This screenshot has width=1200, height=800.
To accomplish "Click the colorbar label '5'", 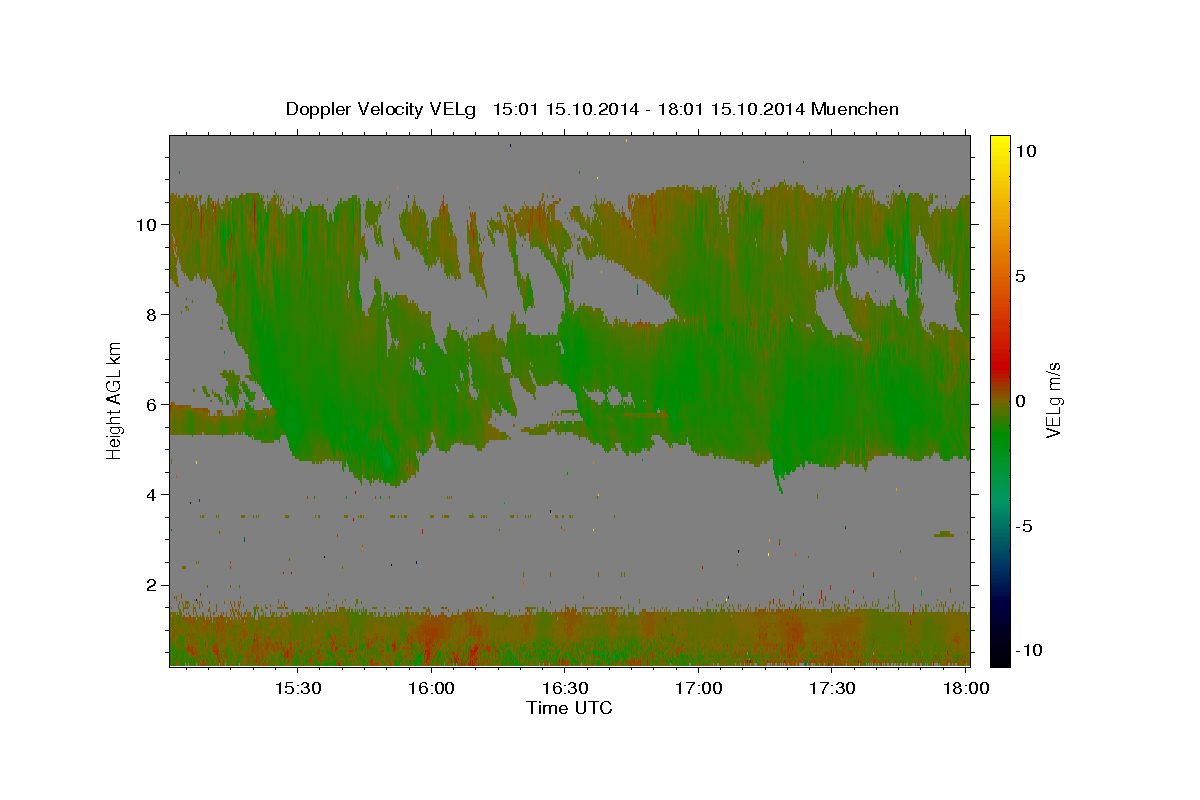I will point(1020,276).
